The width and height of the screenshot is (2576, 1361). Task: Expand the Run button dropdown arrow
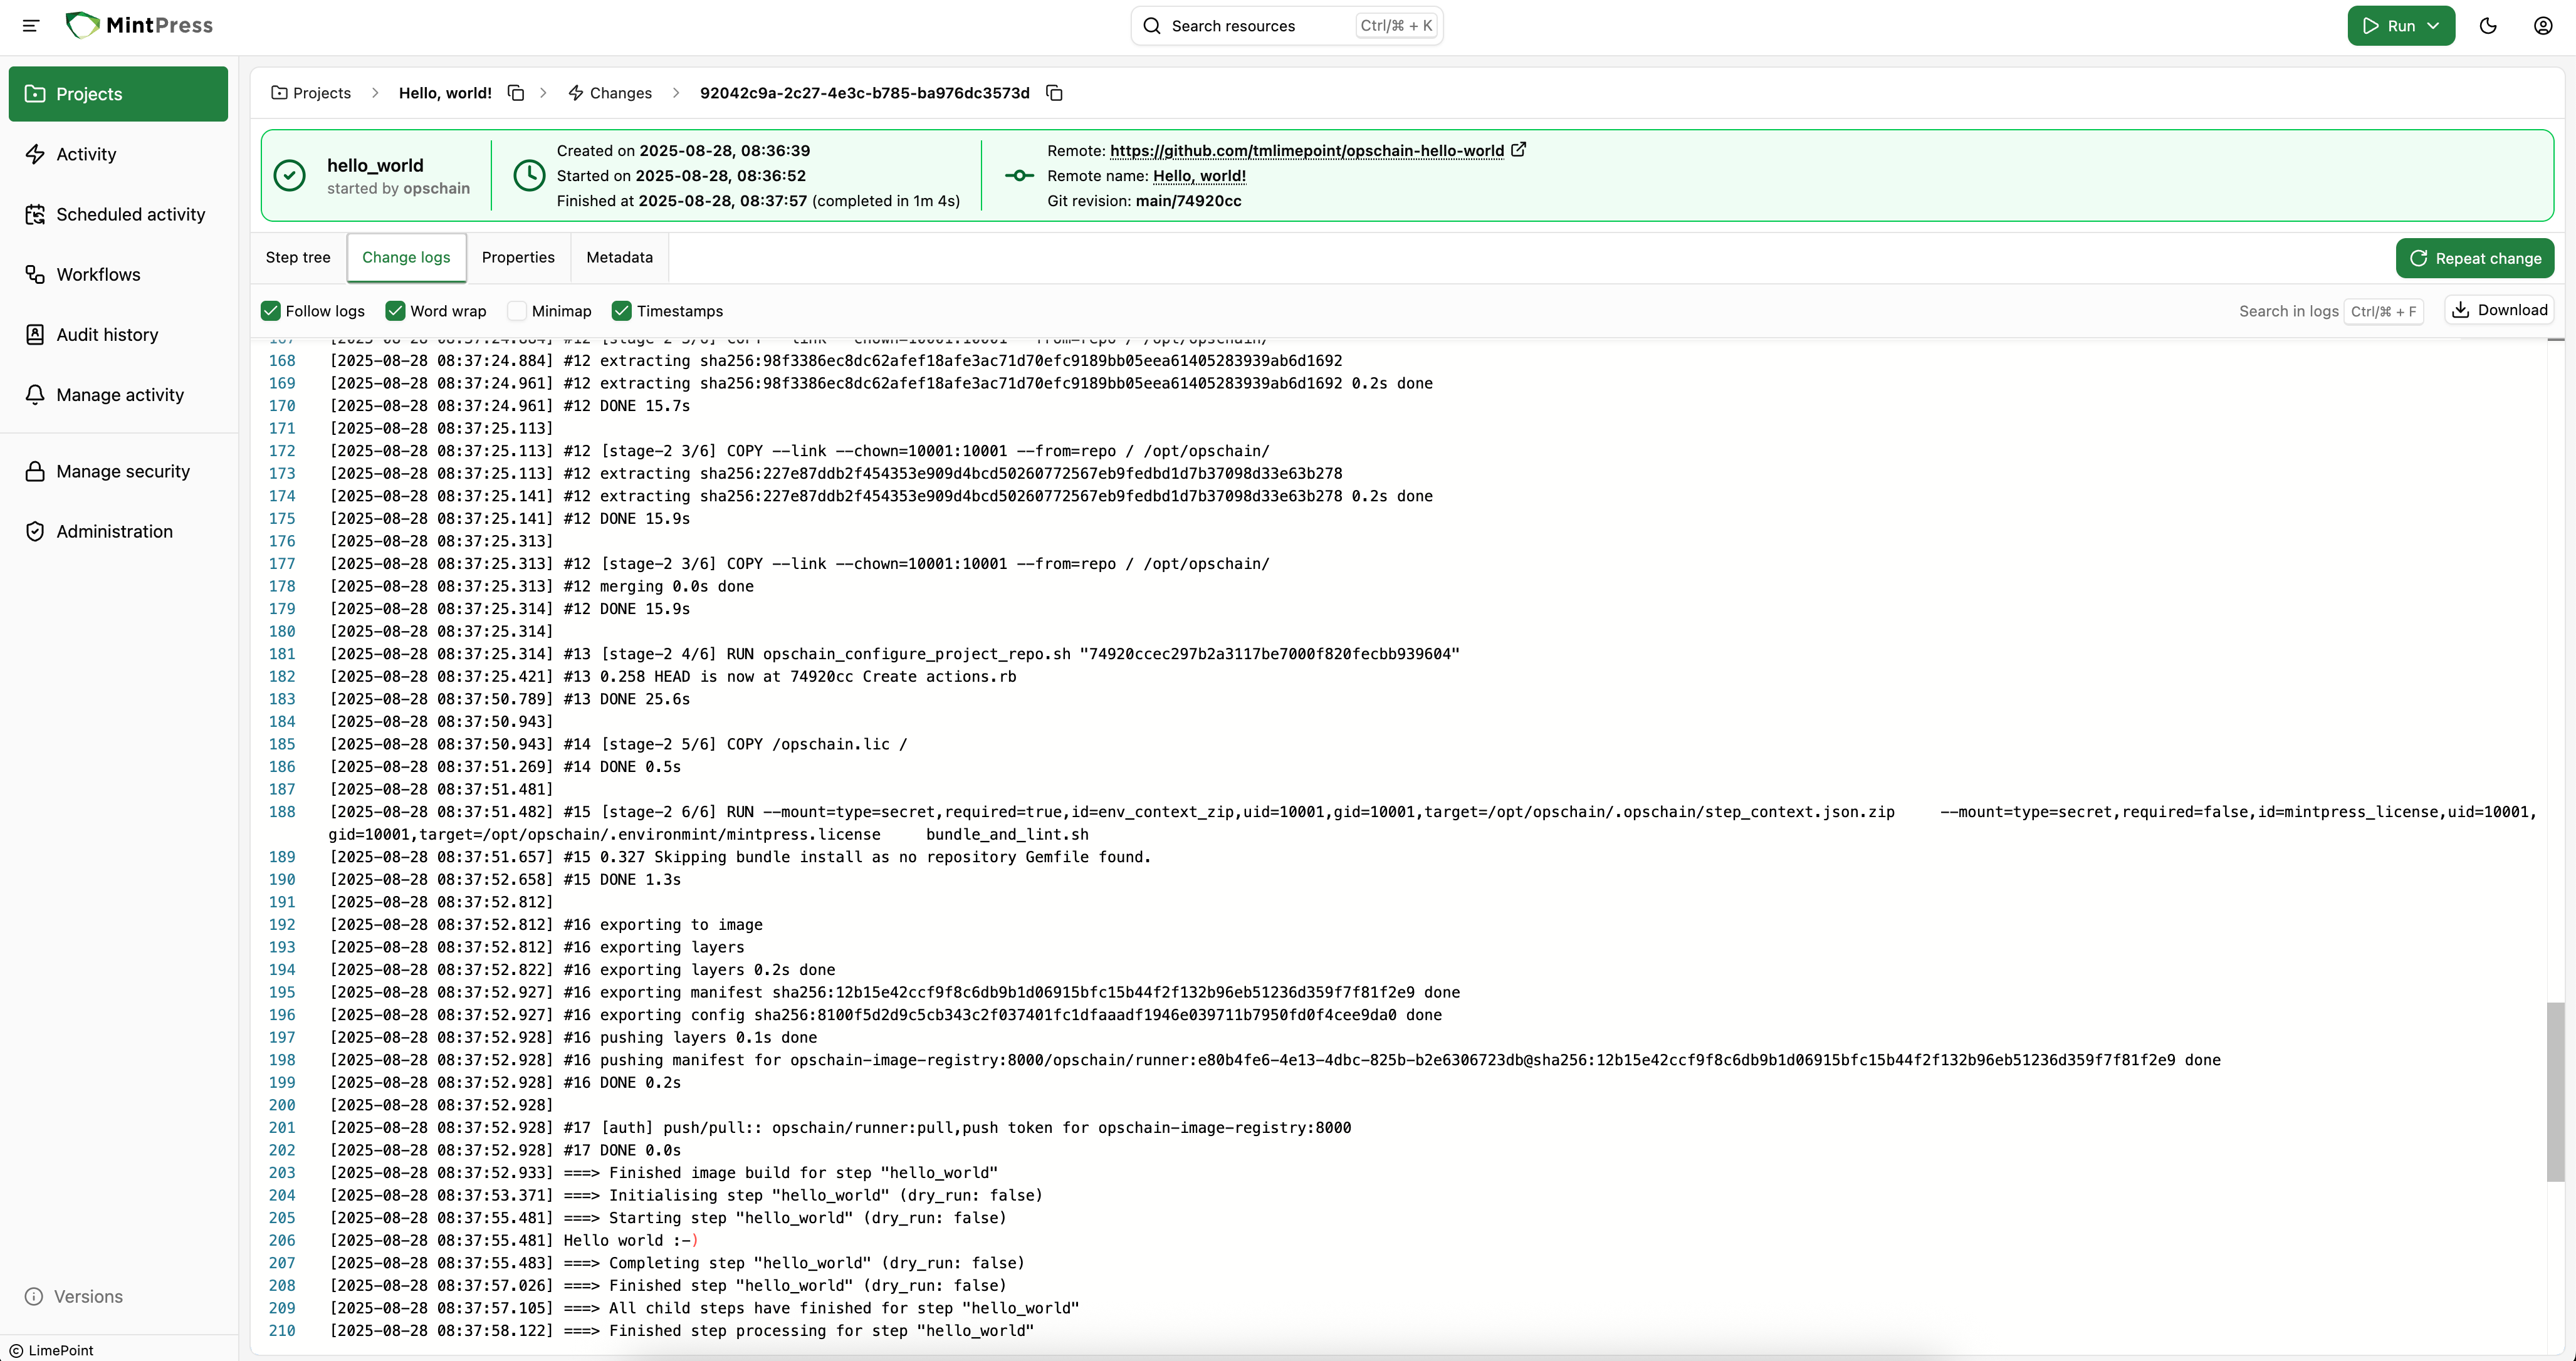pos(2434,26)
